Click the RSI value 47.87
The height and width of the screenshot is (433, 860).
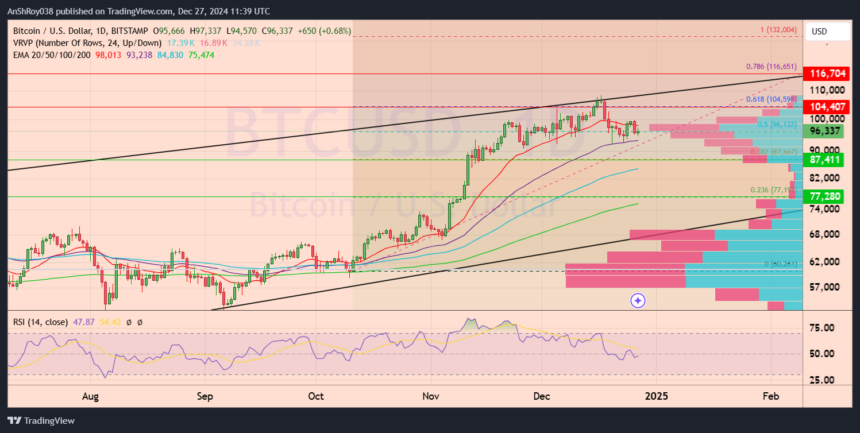[x=82, y=322]
